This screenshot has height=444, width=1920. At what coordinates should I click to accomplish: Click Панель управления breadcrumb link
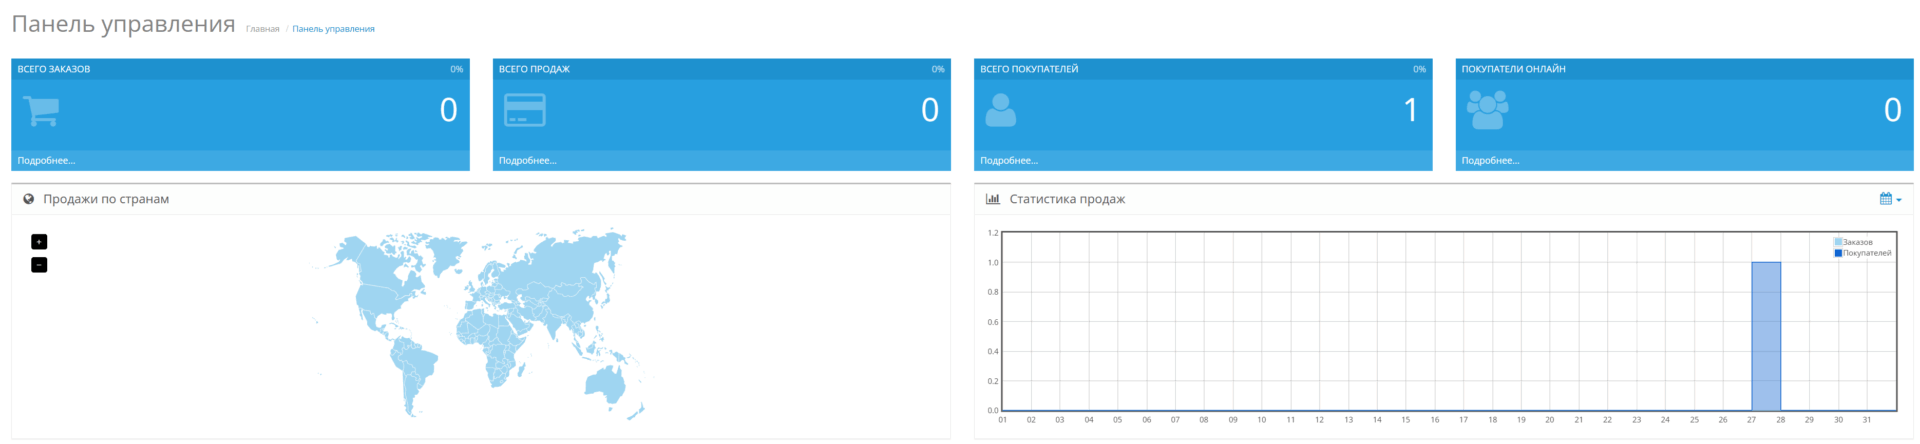tap(333, 29)
